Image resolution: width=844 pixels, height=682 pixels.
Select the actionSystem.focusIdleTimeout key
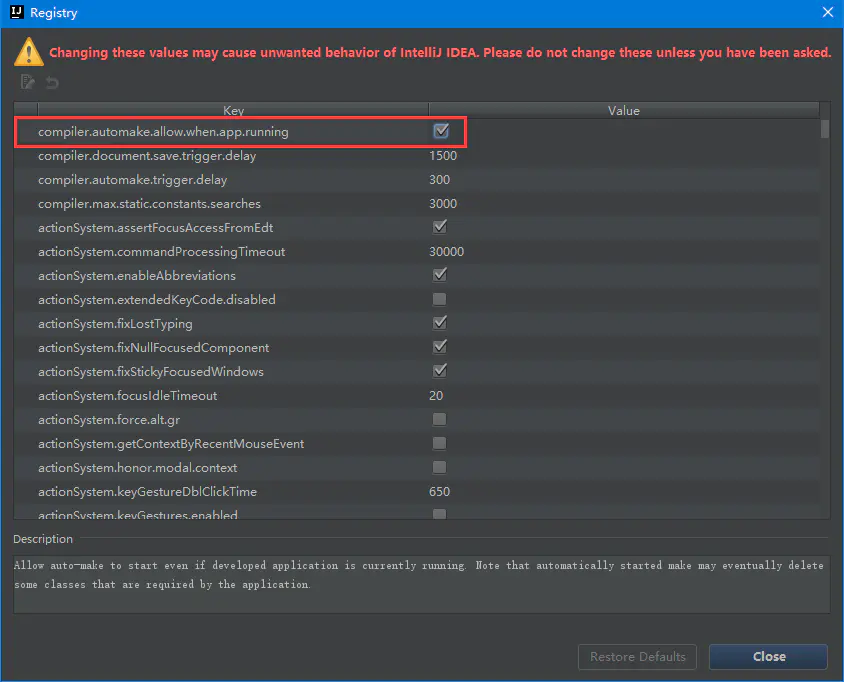[128, 396]
